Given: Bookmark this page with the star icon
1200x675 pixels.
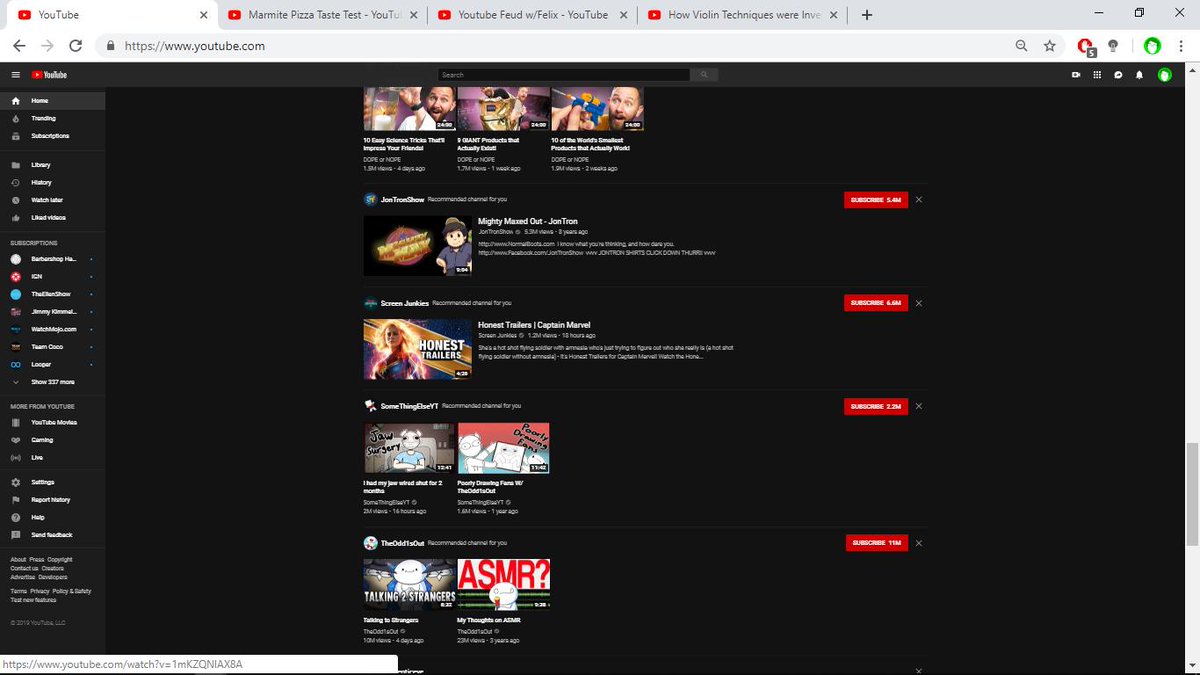Looking at the screenshot, I should click(x=1049, y=46).
